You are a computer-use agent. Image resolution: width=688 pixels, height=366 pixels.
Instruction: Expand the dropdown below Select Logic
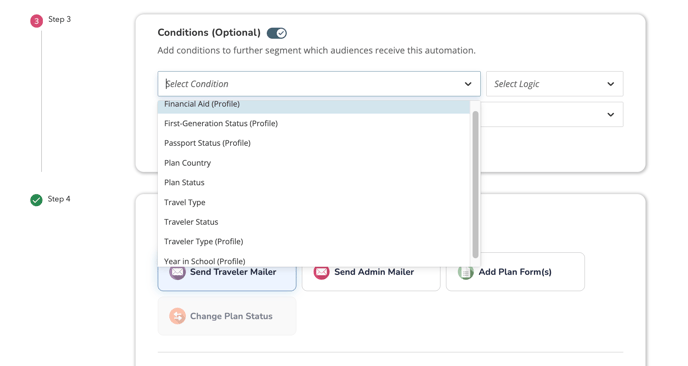point(610,115)
